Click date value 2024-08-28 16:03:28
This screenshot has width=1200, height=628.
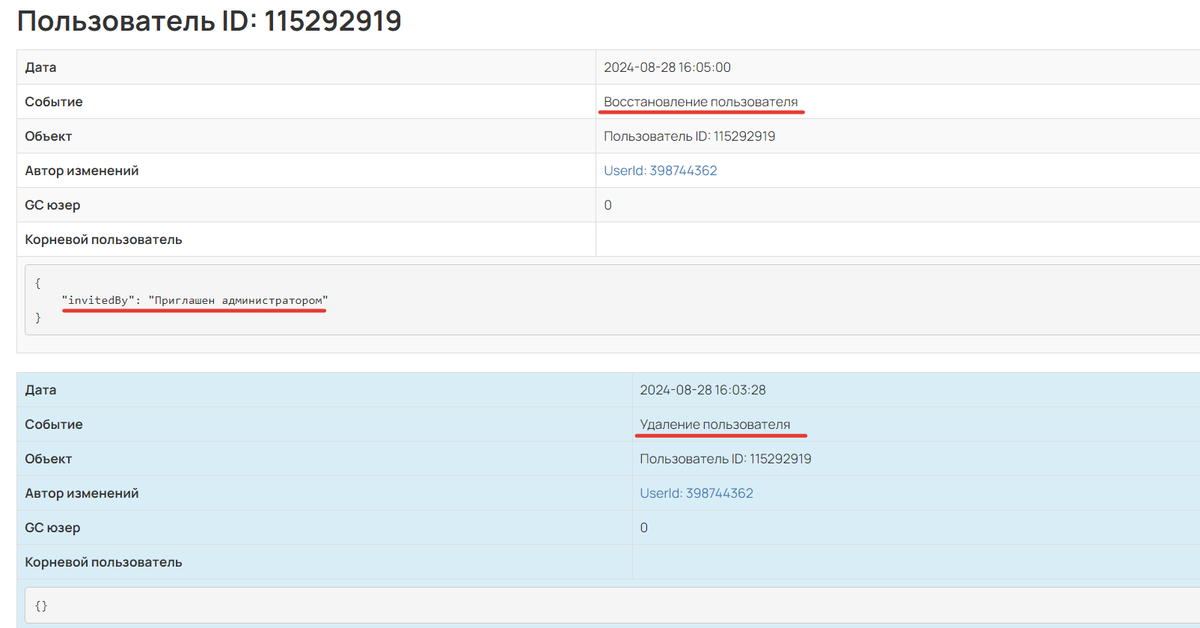(x=703, y=390)
